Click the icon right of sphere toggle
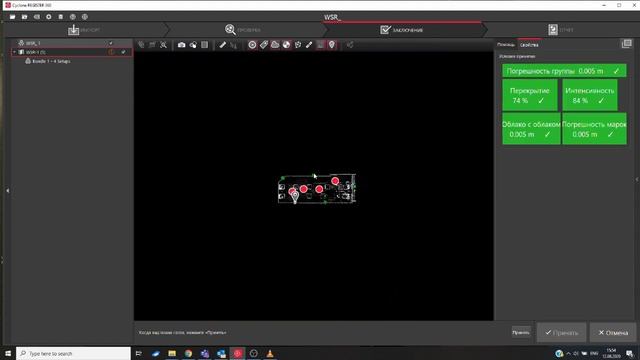The image size is (640, 360). click(x=298, y=45)
